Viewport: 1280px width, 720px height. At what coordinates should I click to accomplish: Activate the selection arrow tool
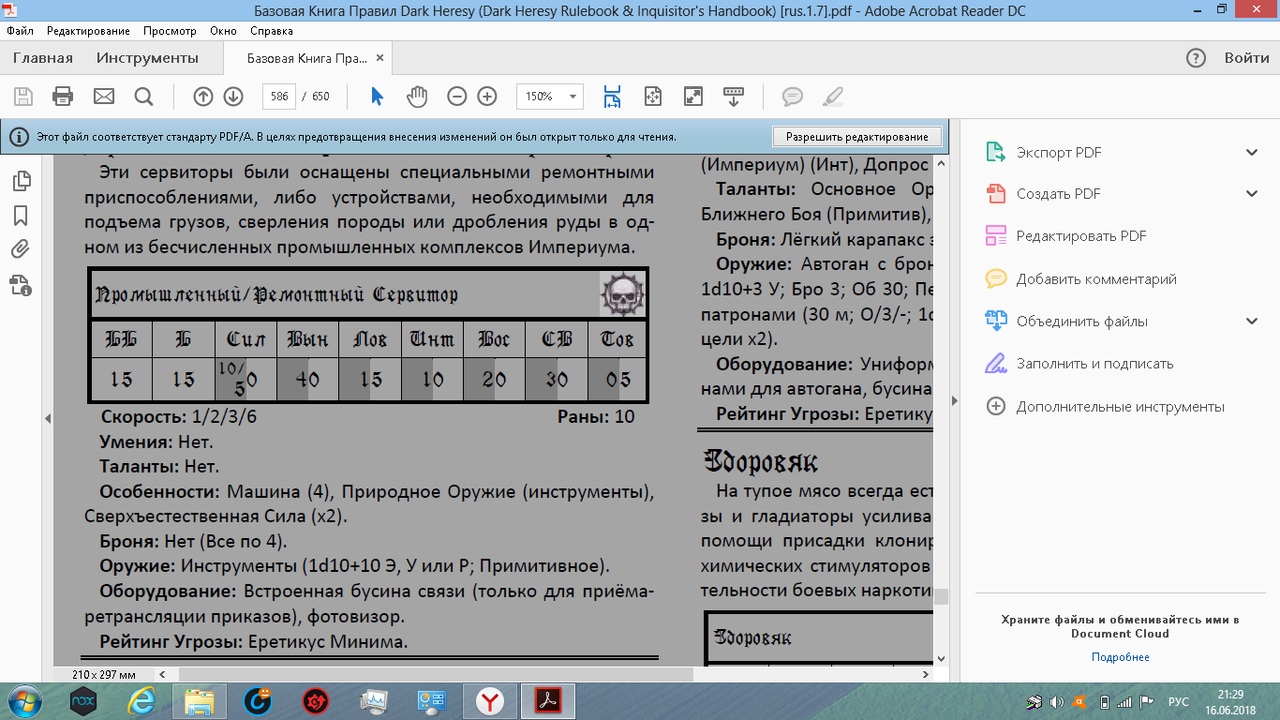click(x=377, y=96)
